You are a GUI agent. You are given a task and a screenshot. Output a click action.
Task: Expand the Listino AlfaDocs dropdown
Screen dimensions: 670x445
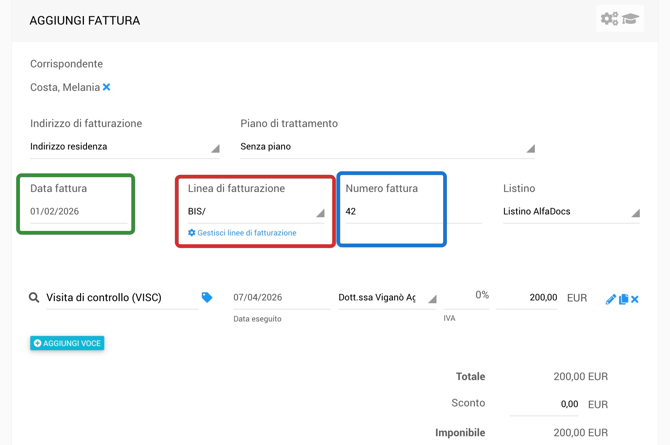571,212
